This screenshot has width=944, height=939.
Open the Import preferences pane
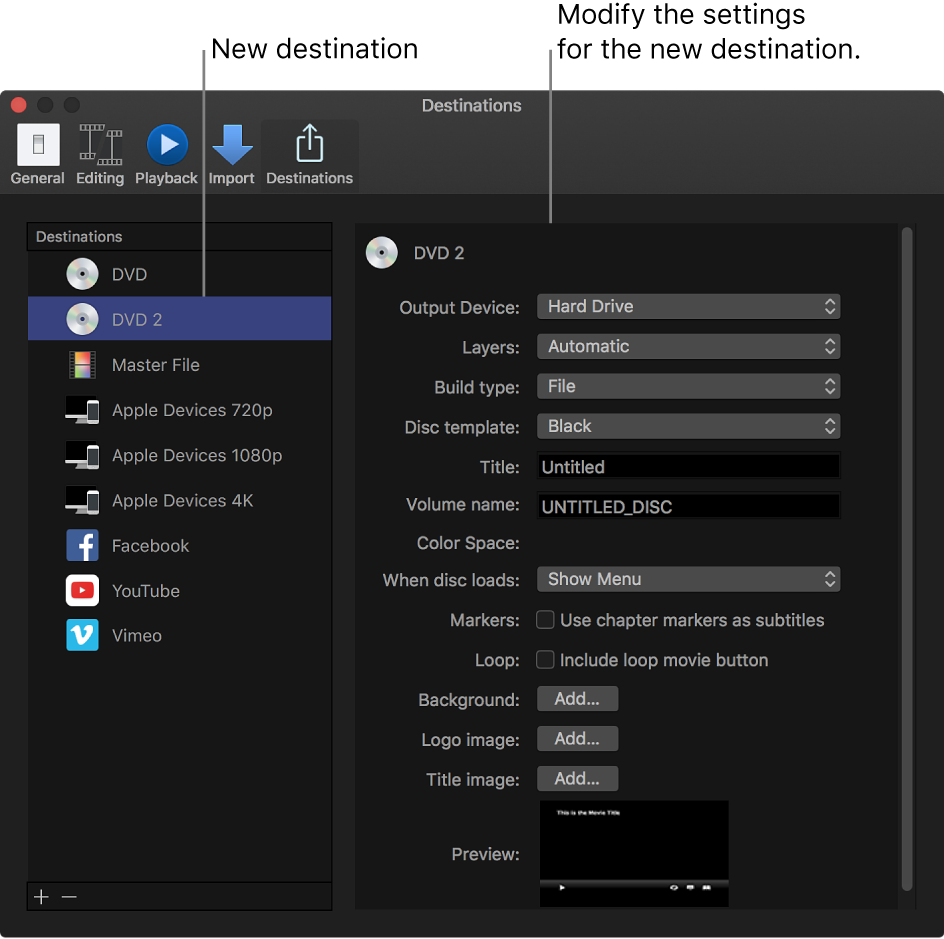(x=231, y=155)
